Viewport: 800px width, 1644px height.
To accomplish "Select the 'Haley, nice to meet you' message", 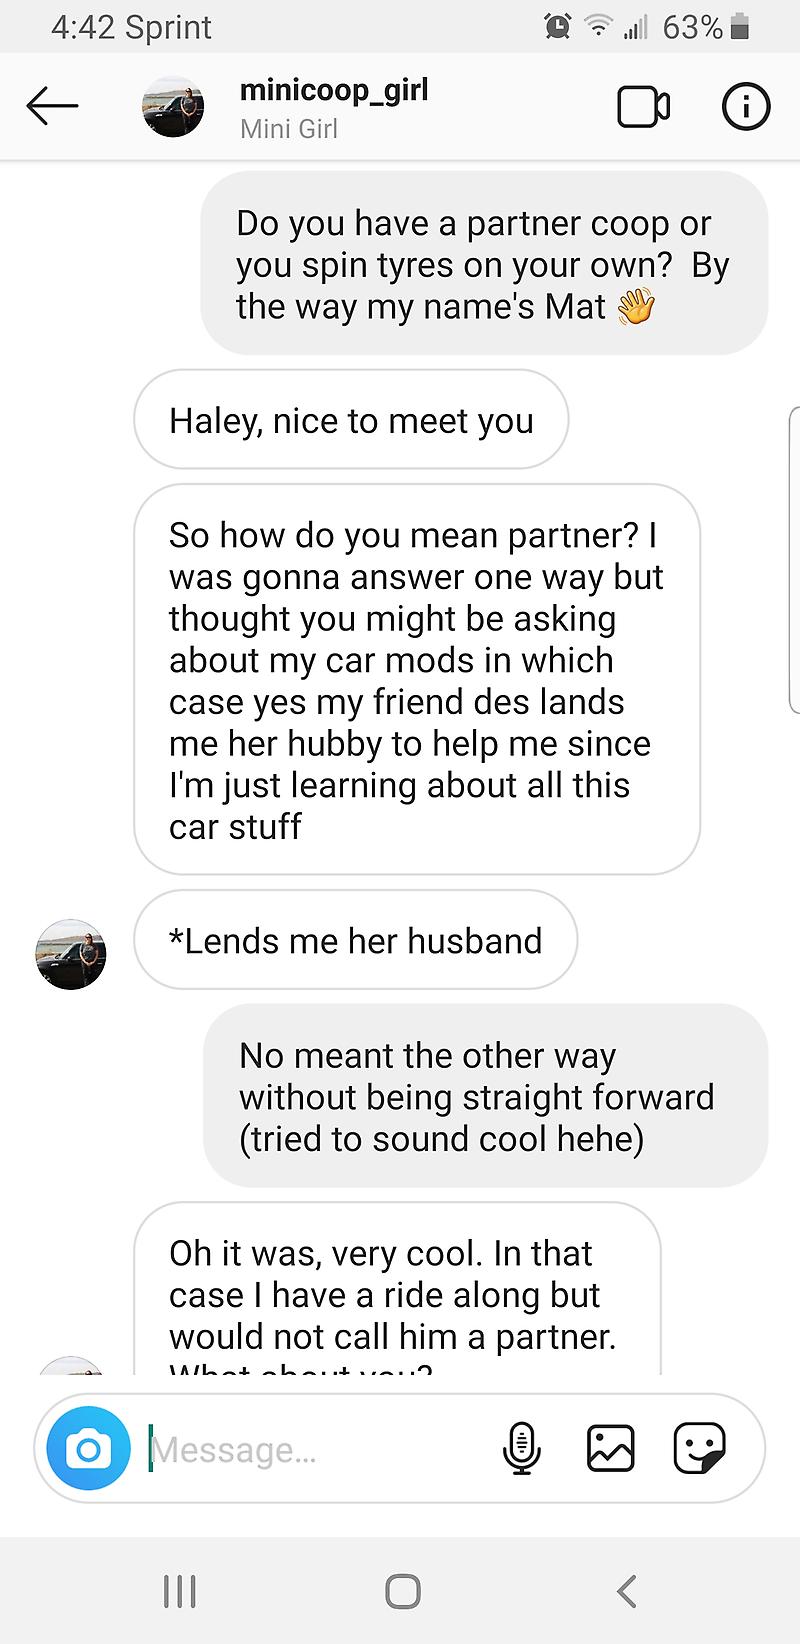I will click(351, 420).
